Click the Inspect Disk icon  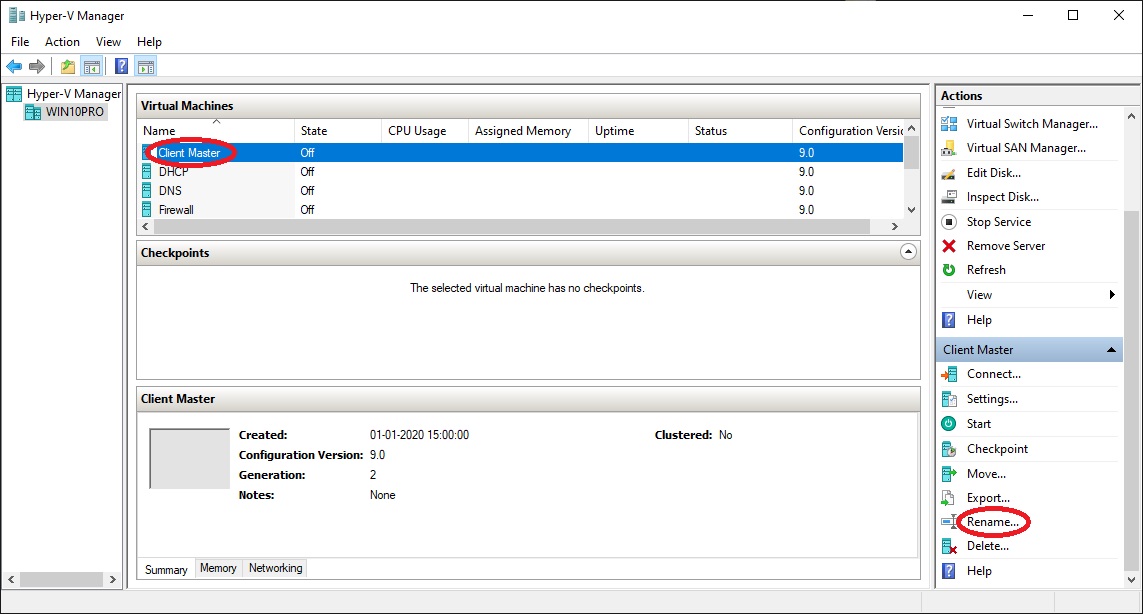click(949, 197)
